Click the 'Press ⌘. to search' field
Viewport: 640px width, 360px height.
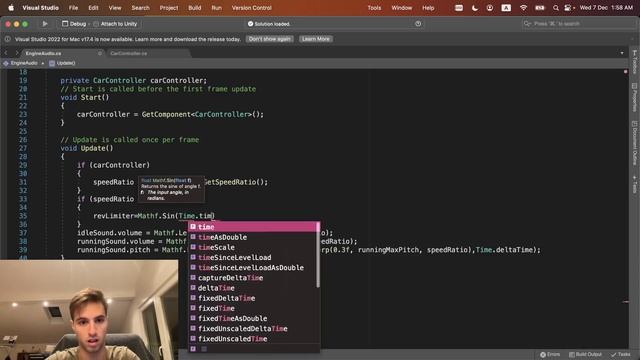click(578, 24)
